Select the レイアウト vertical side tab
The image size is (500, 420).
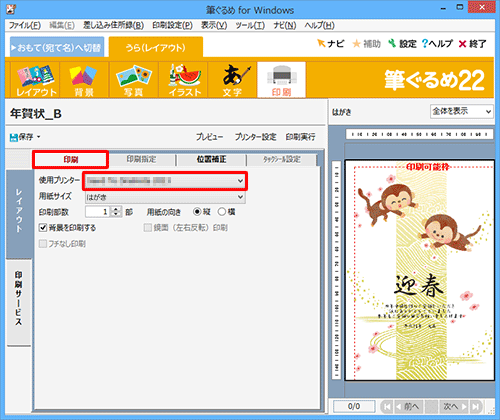tap(19, 213)
